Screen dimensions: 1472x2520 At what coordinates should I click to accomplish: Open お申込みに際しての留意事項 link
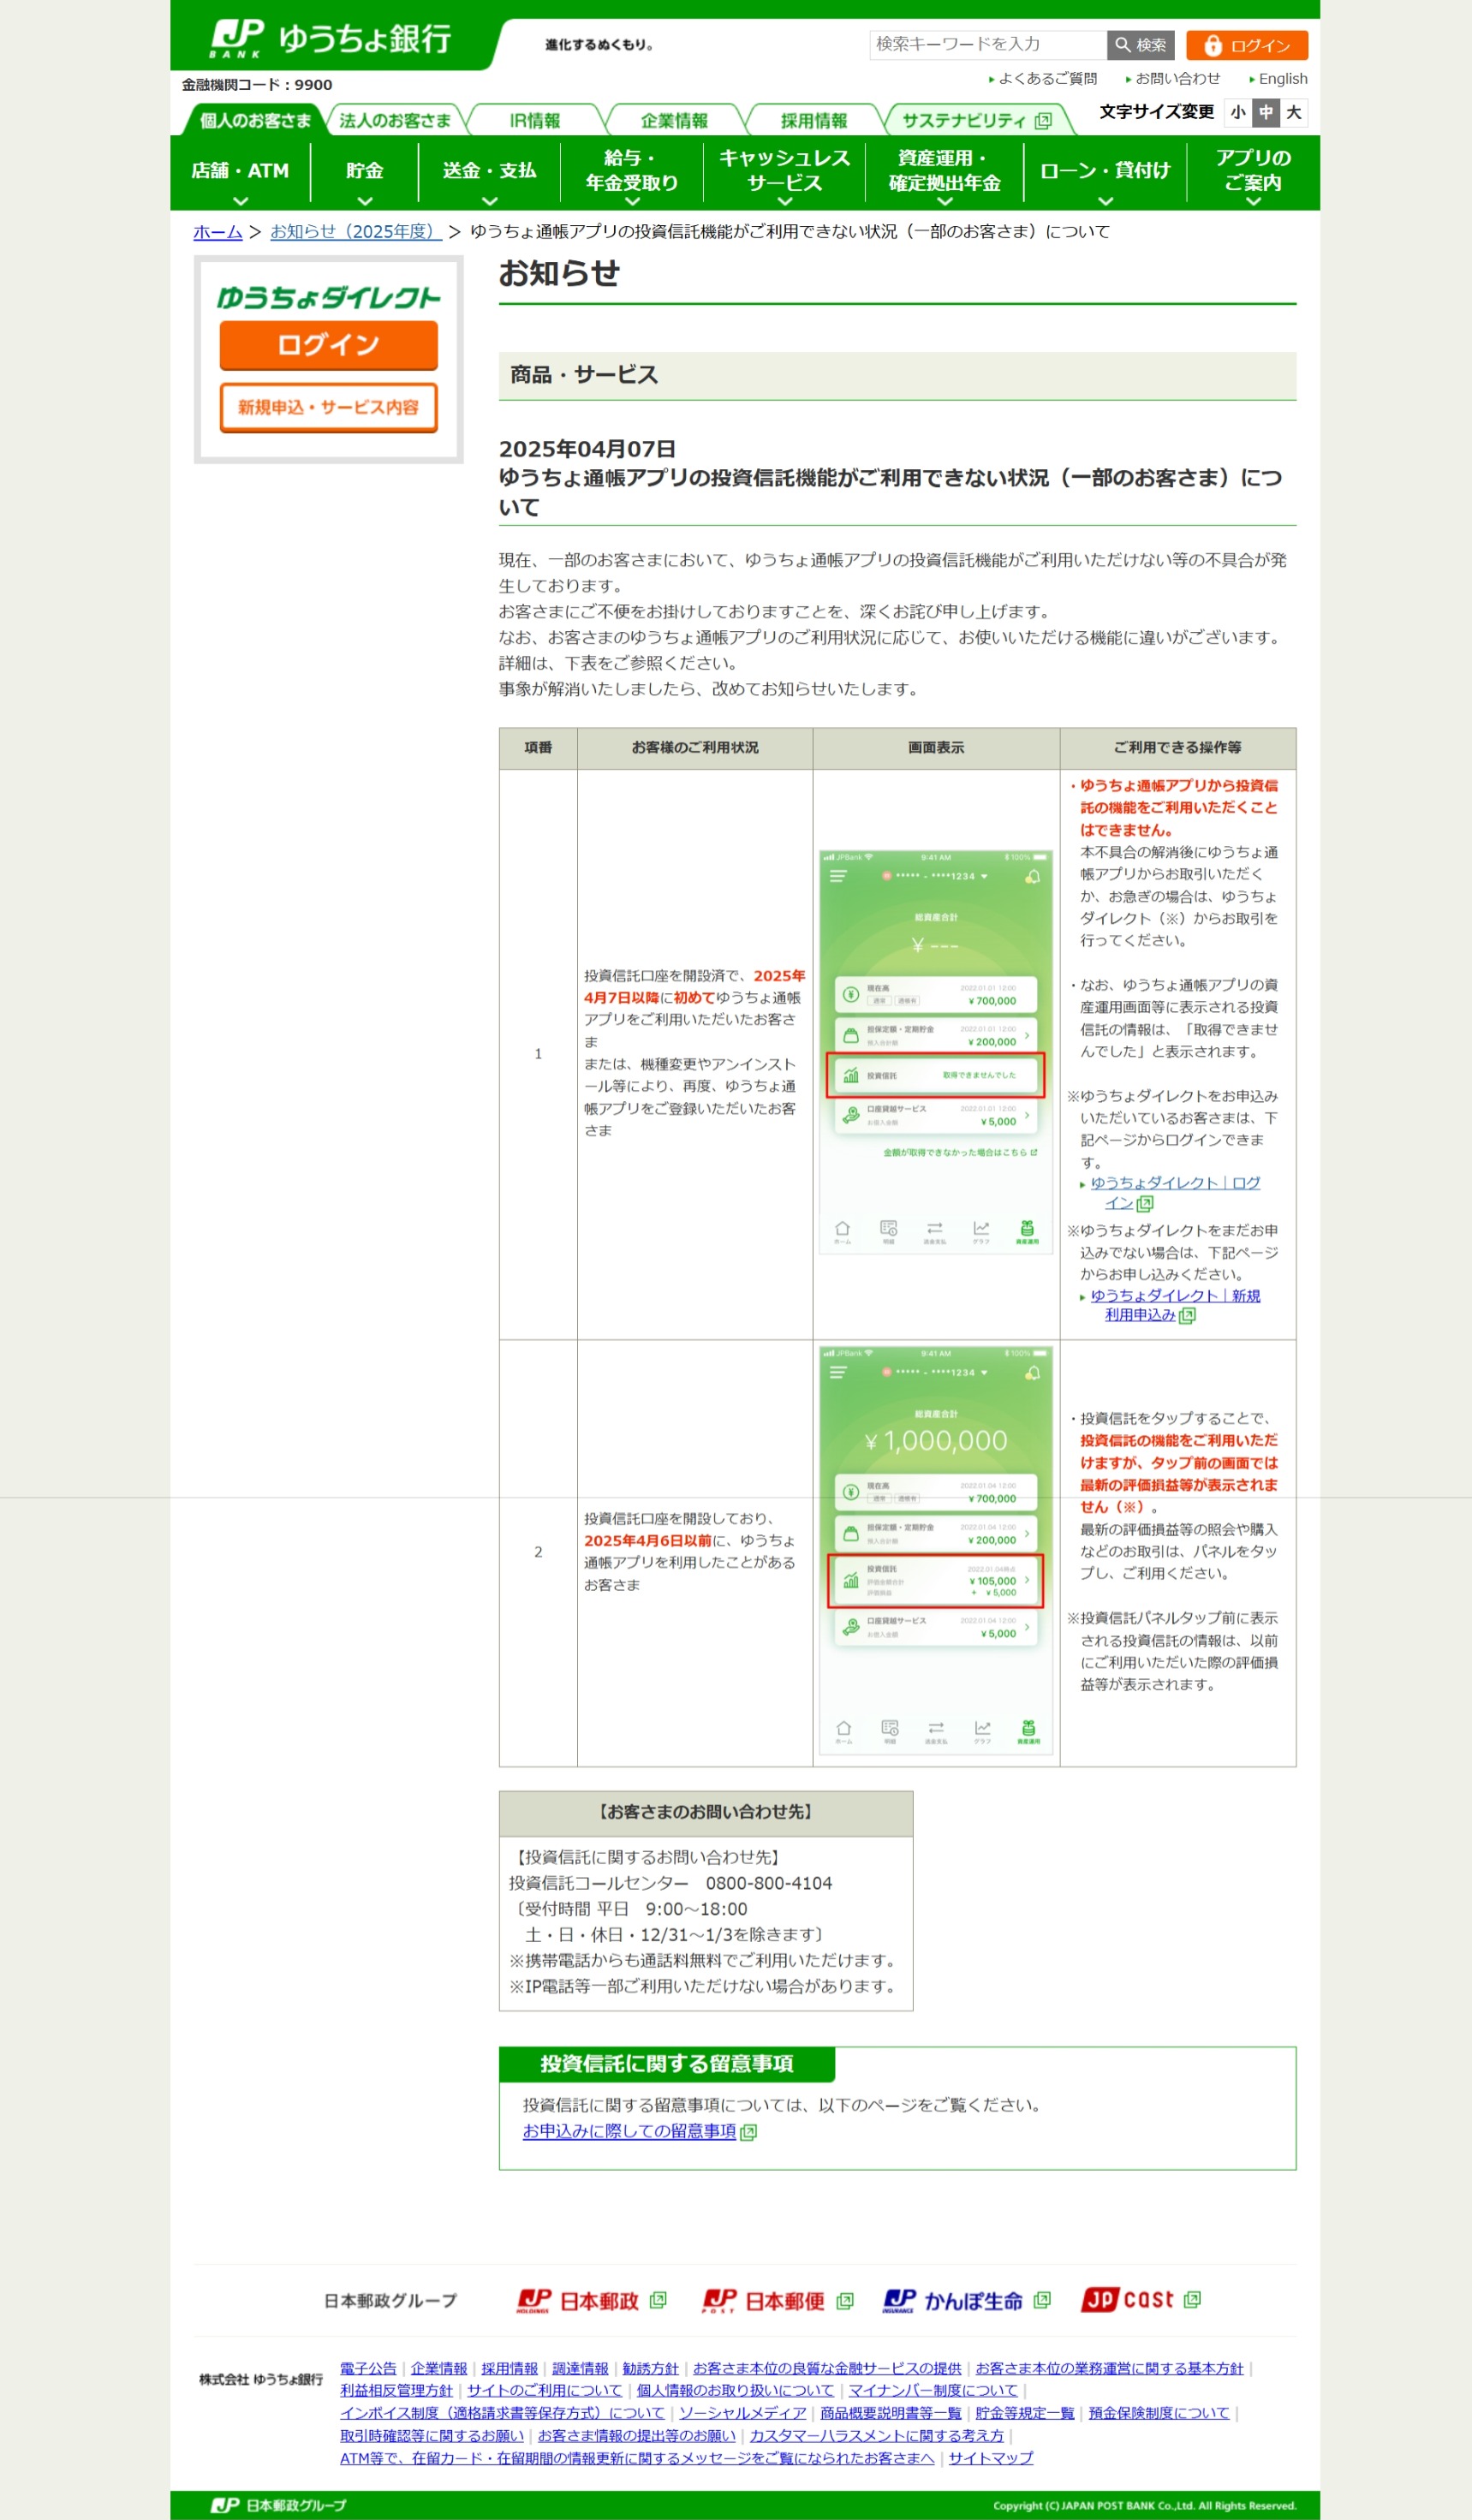[x=629, y=2132]
